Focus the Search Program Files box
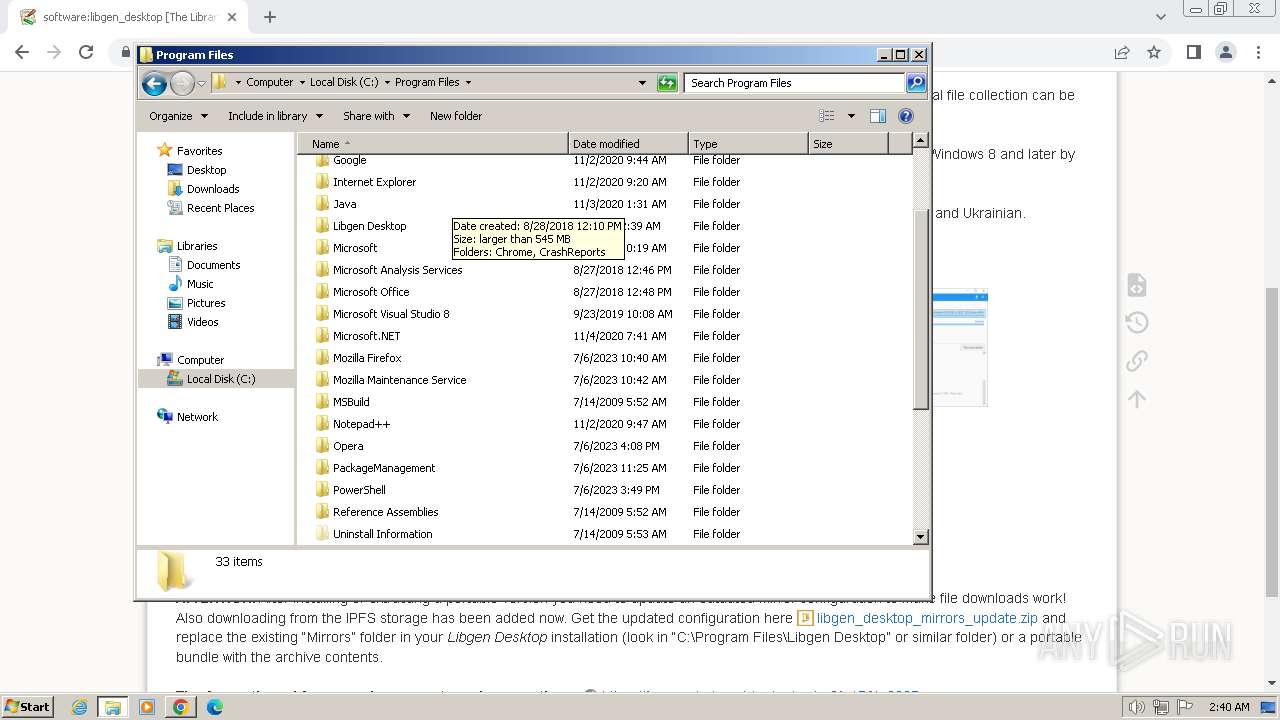Screen dimensions: 1280x720 (794, 83)
